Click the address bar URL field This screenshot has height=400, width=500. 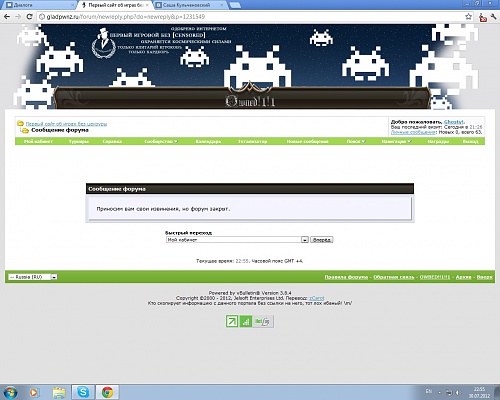(x=250, y=17)
